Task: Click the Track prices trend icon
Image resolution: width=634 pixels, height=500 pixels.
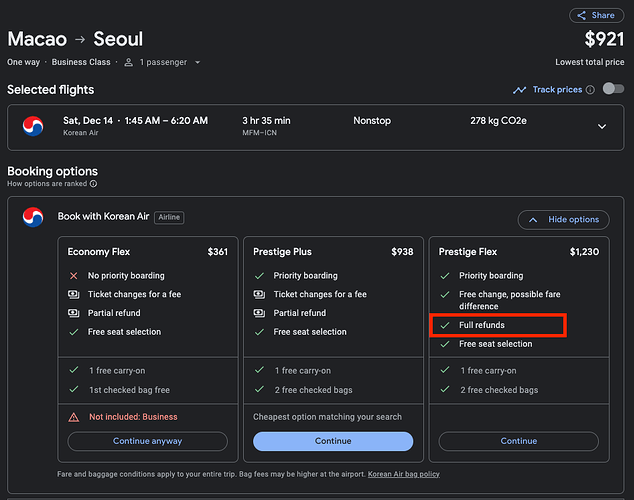Action: (520, 90)
